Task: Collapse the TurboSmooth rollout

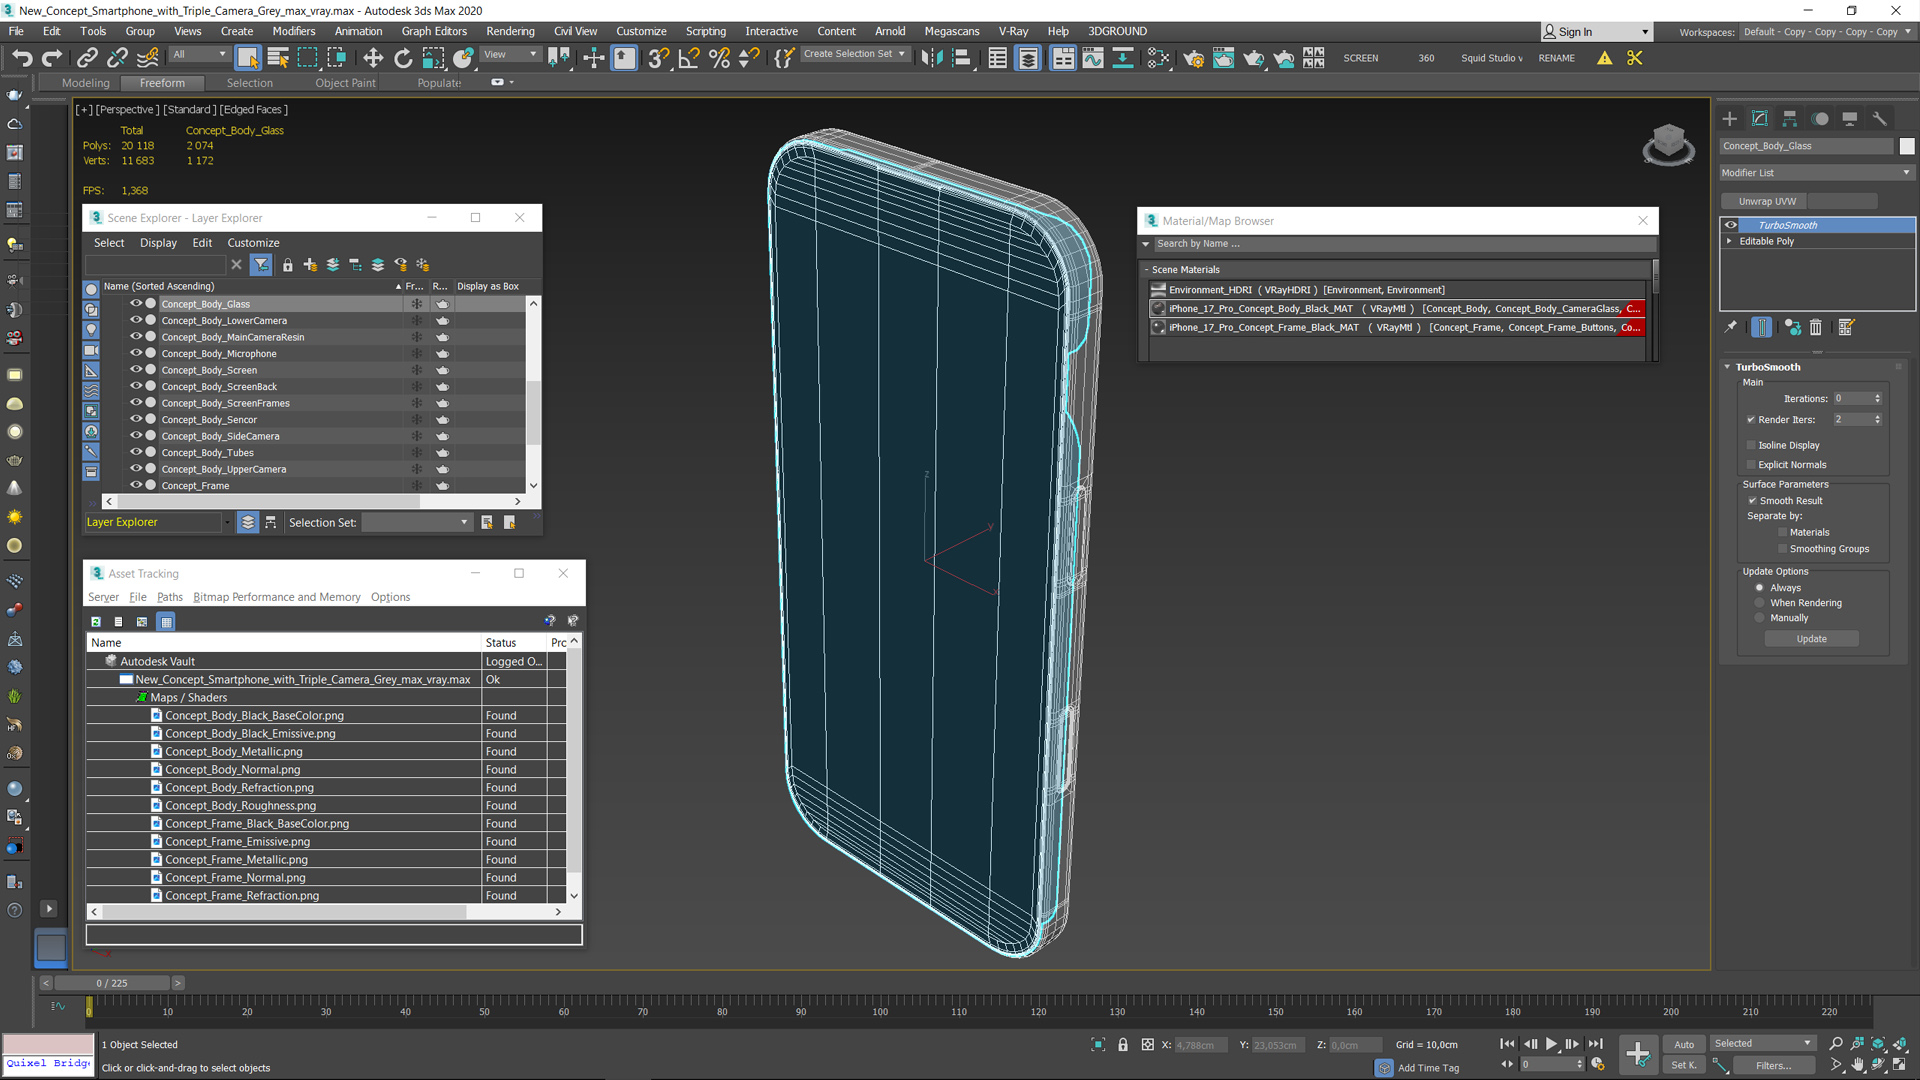Action: [x=1727, y=367]
